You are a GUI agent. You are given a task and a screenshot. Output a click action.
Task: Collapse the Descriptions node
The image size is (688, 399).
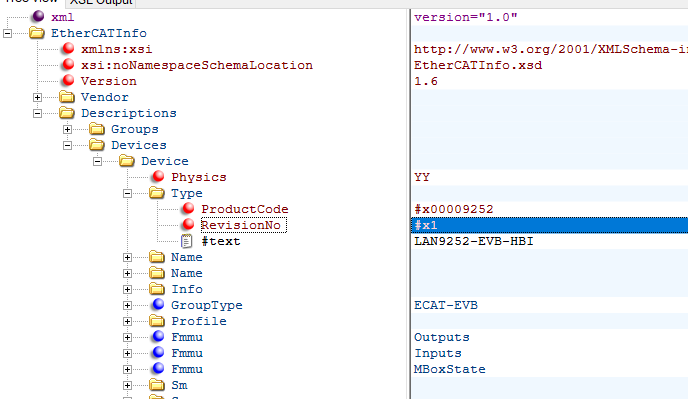tap(37, 113)
